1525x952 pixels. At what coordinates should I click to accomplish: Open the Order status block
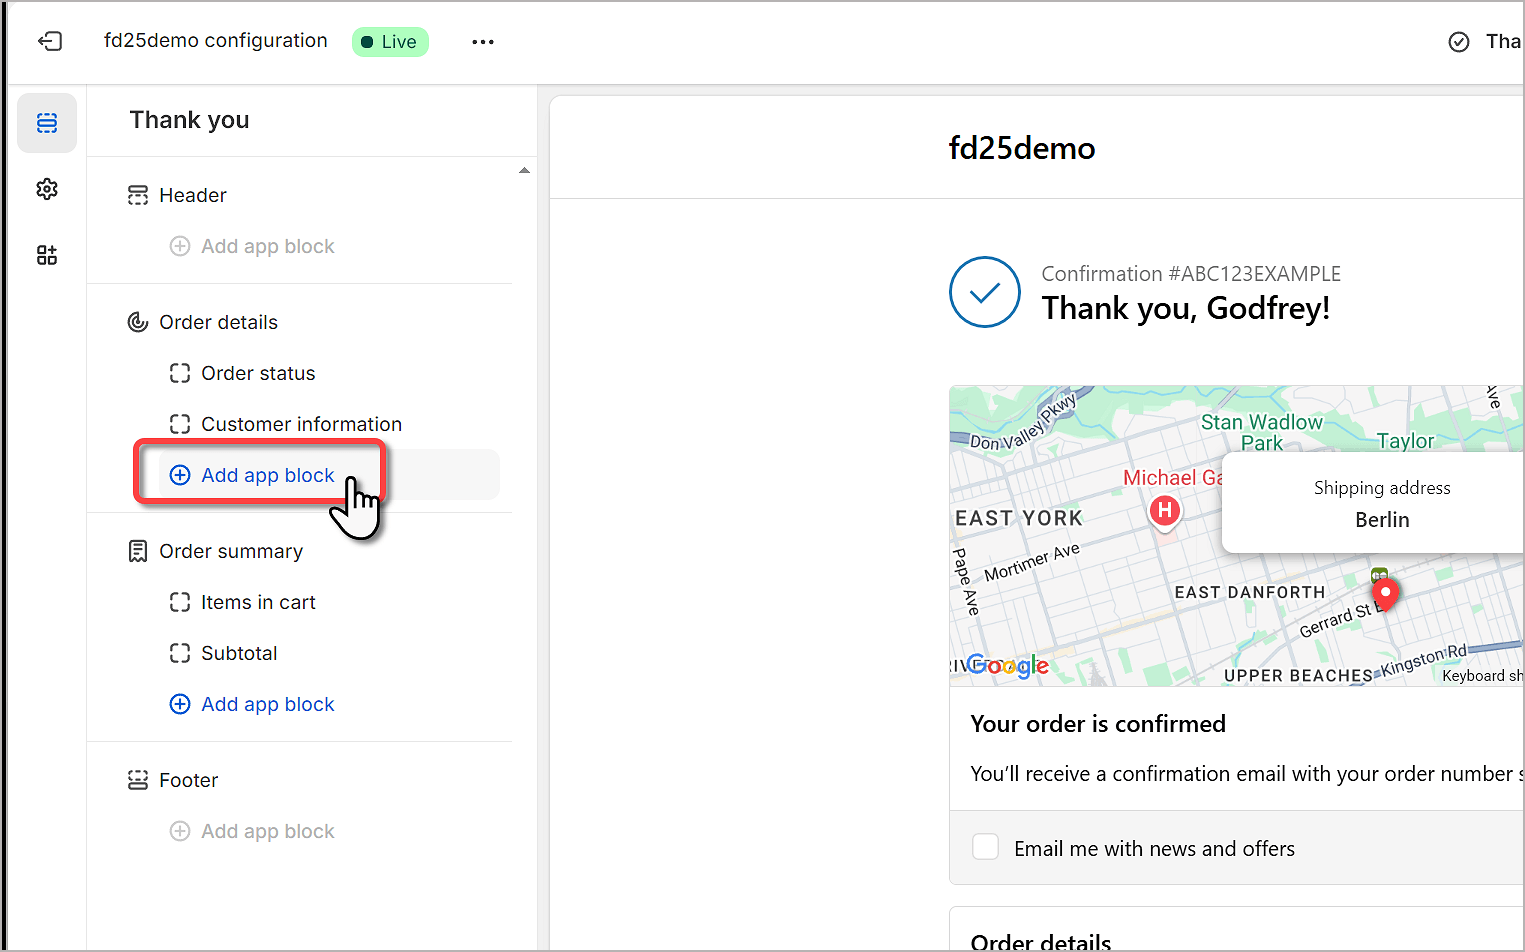258,373
